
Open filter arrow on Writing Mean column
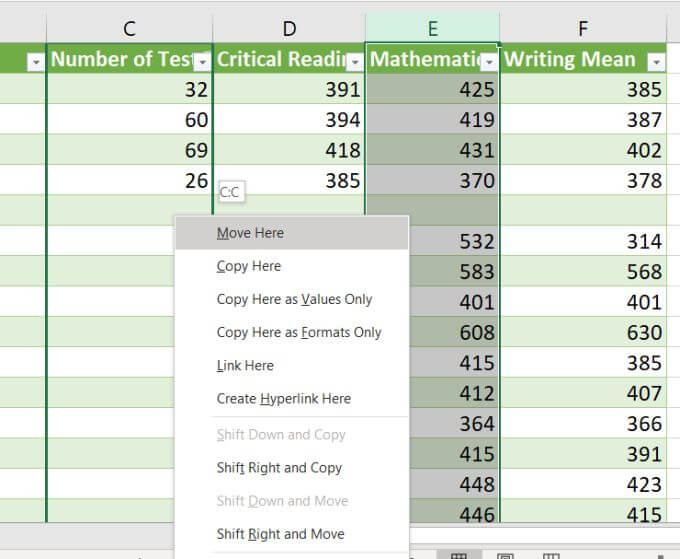pyautogui.click(x=657, y=62)
